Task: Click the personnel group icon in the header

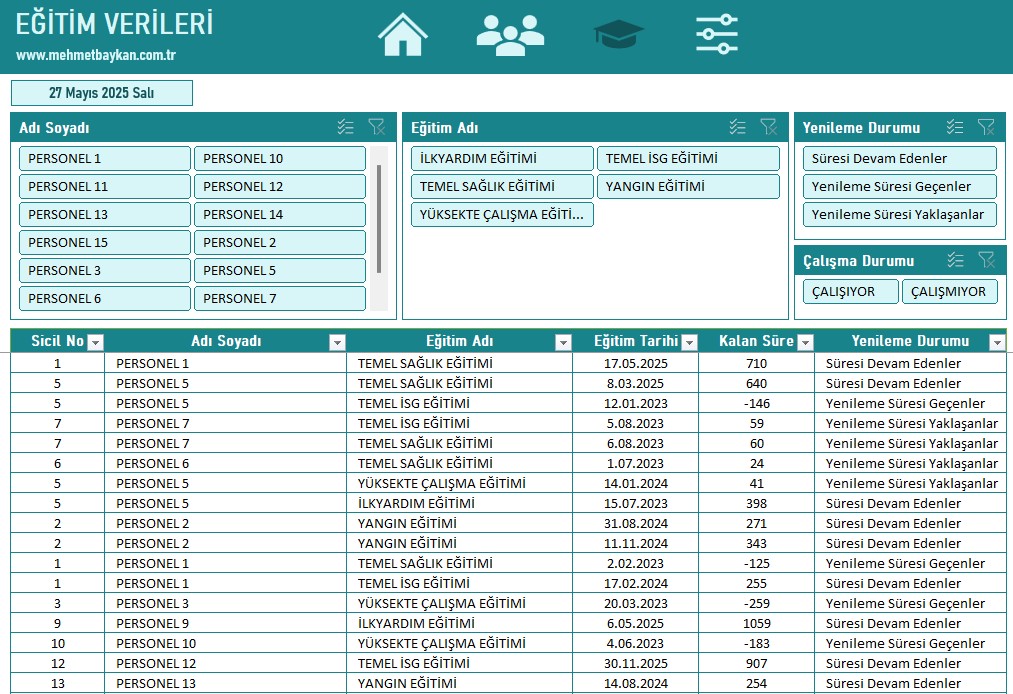Action: click(x=510, y=33)
